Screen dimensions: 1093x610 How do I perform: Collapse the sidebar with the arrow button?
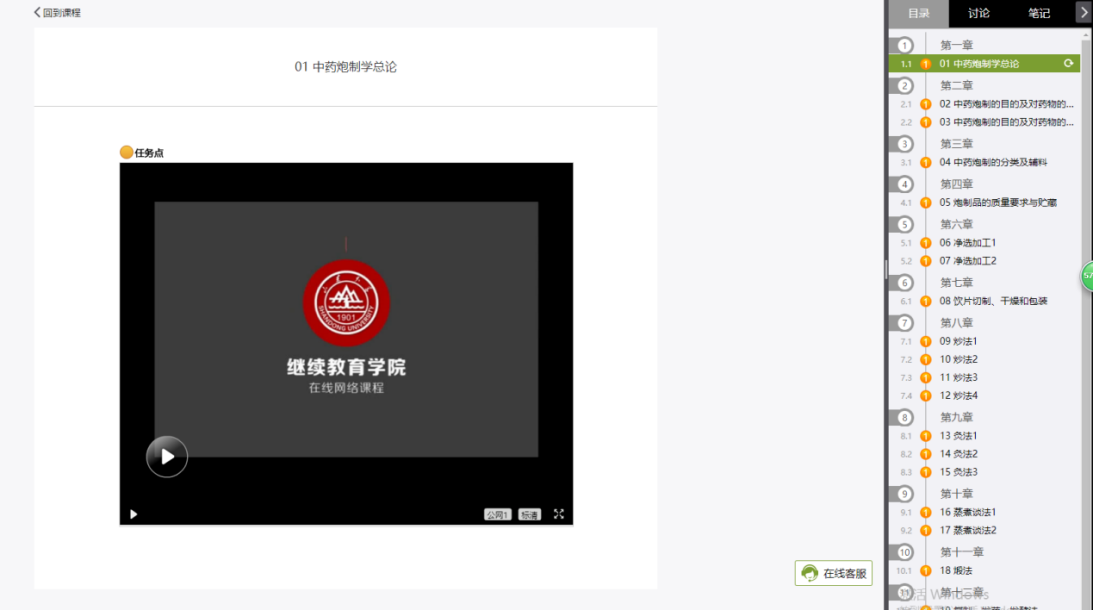point(1083,12)
